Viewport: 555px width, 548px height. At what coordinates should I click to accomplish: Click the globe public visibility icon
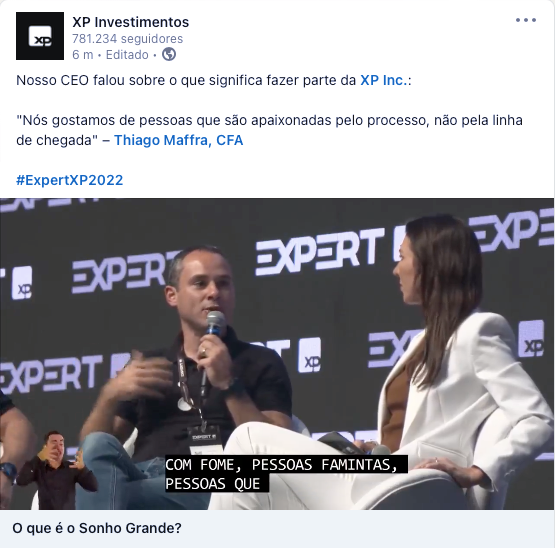[x=169, y=55]
